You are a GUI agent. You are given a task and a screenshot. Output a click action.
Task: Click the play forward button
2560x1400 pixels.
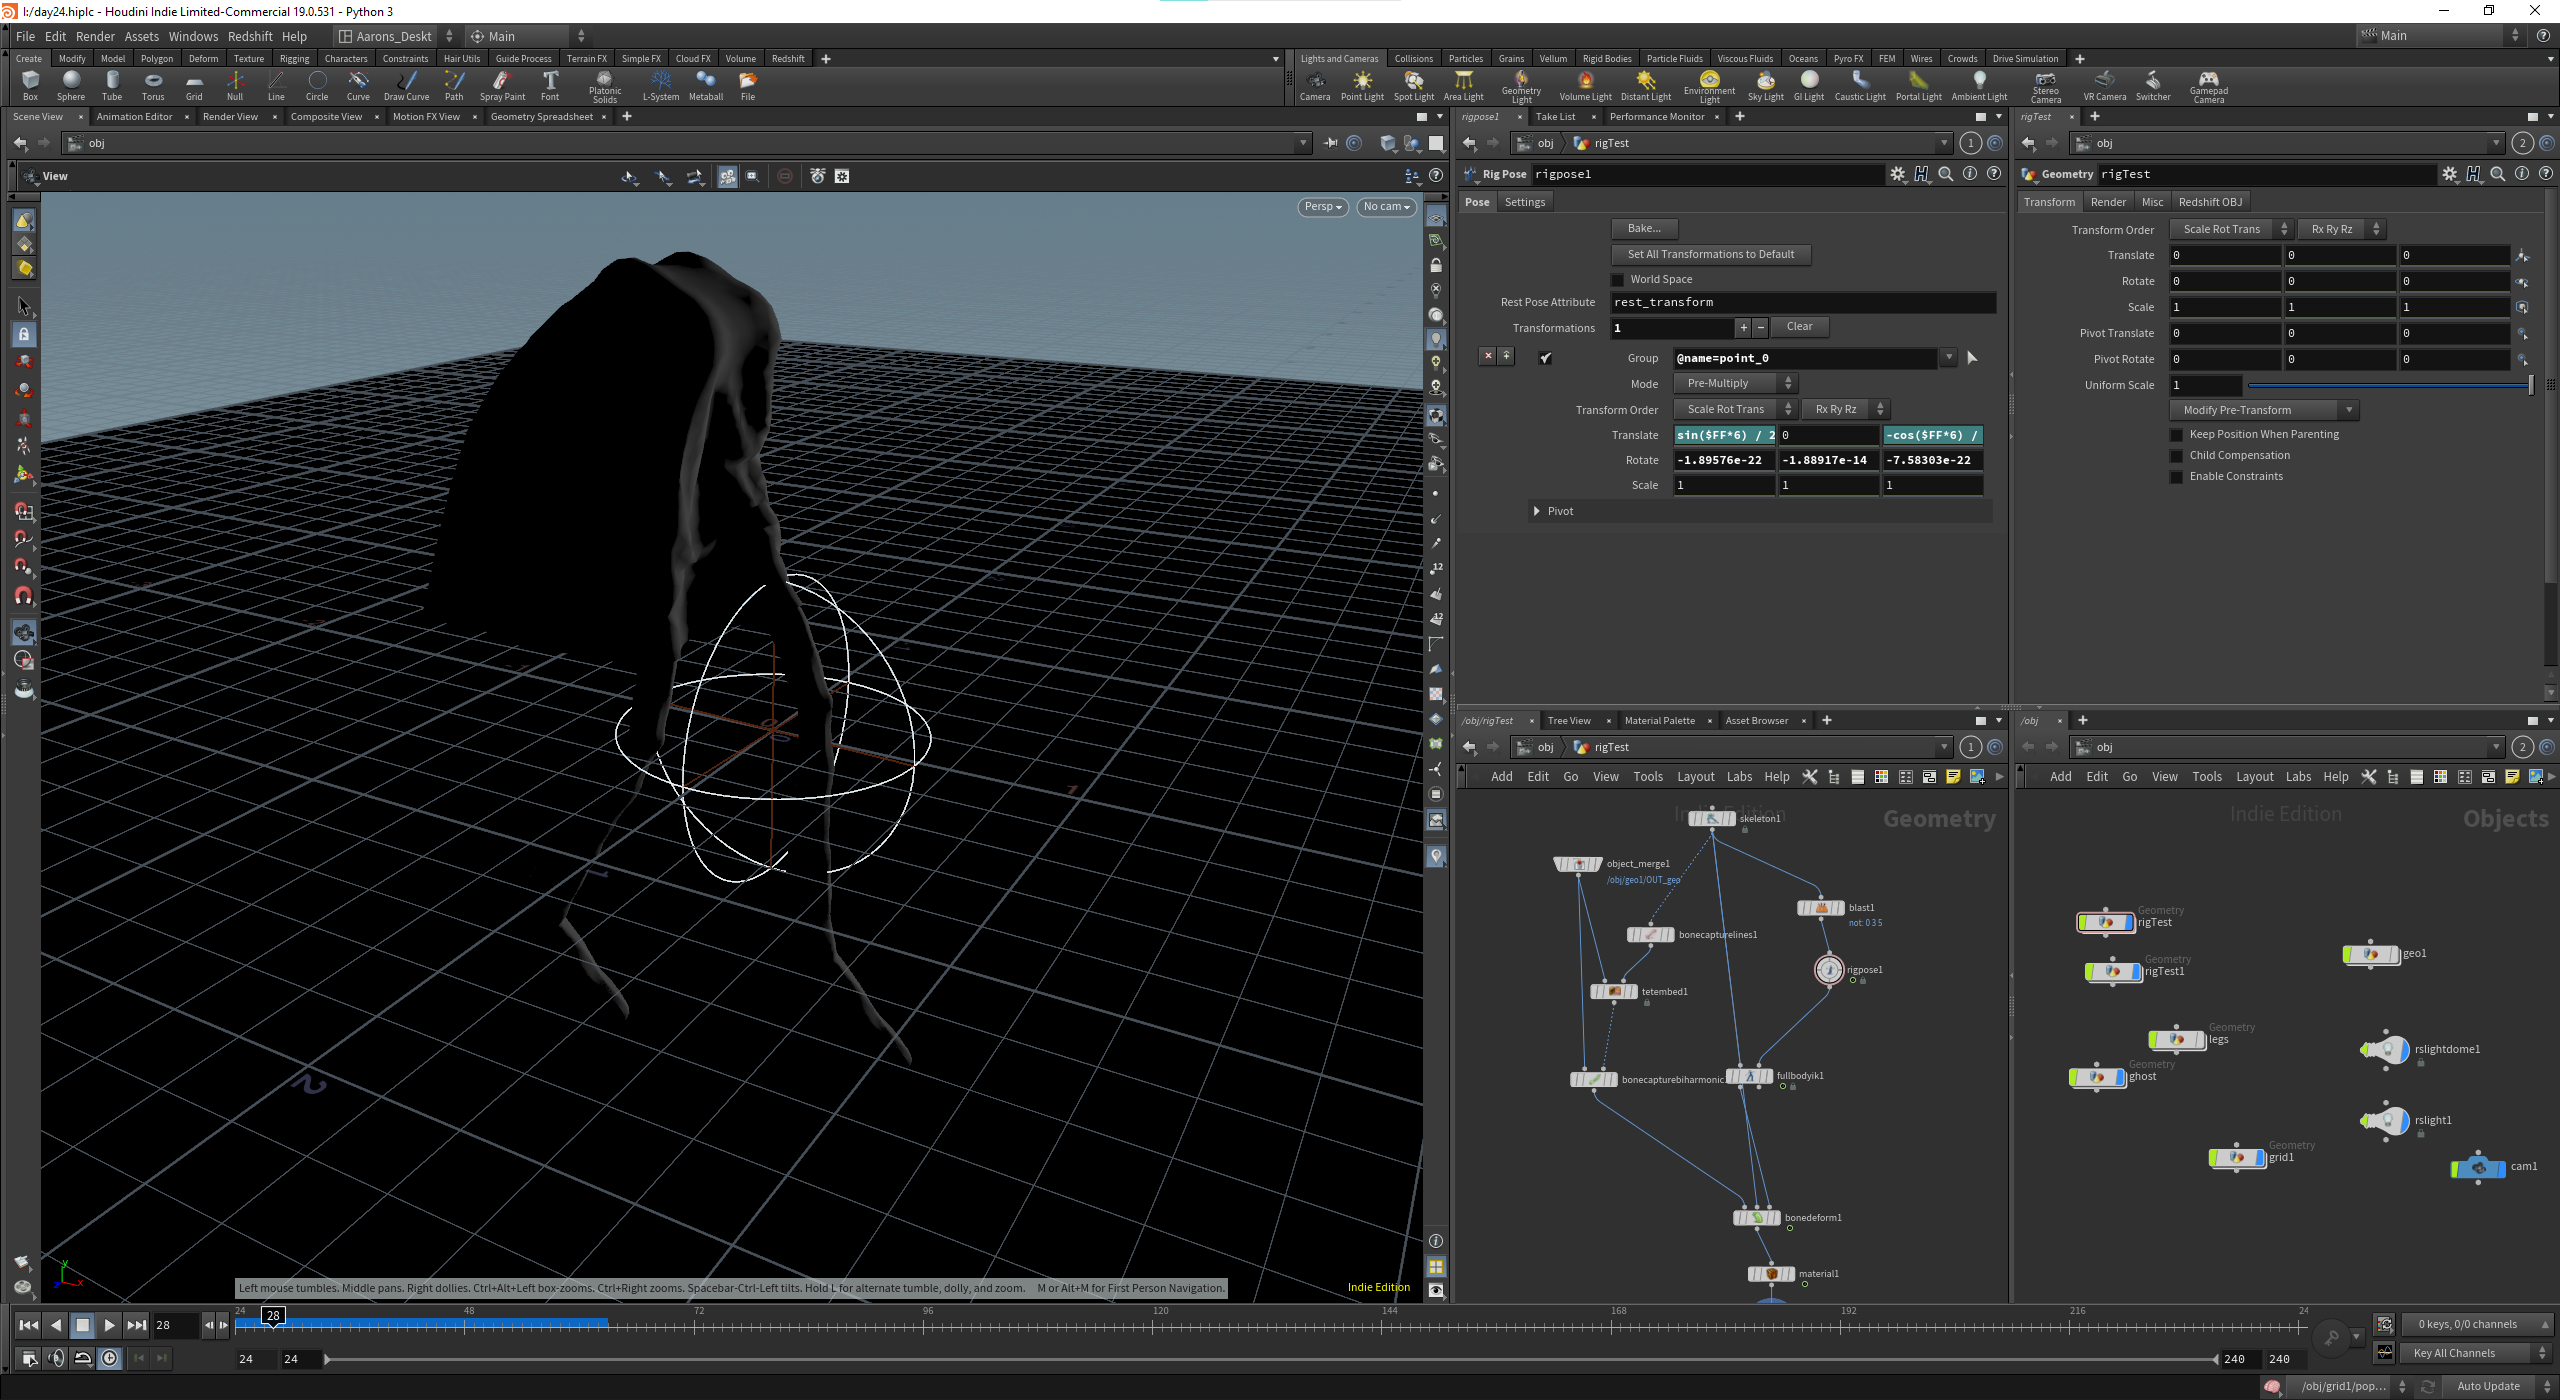pyautogui.click(x=109, y=1326)
